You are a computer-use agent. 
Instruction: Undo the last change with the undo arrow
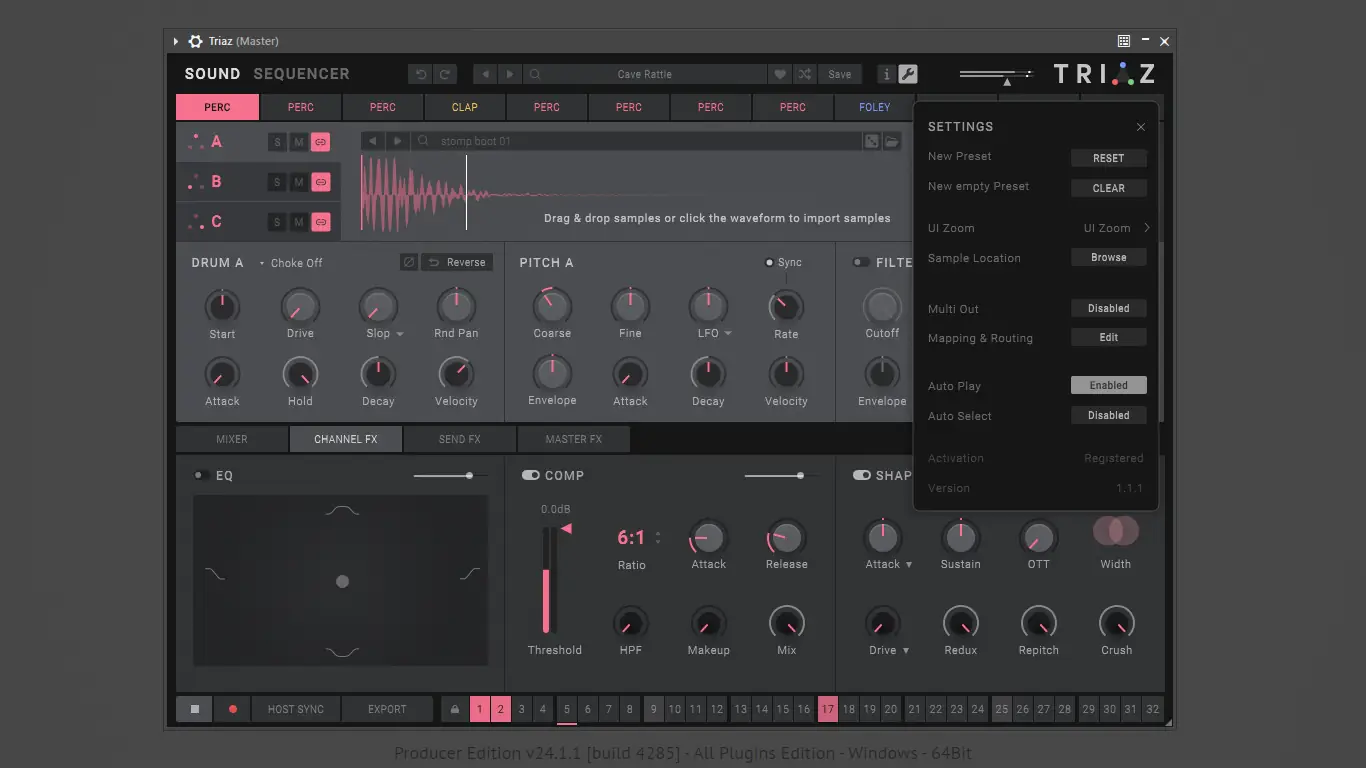tap(421, 74)
